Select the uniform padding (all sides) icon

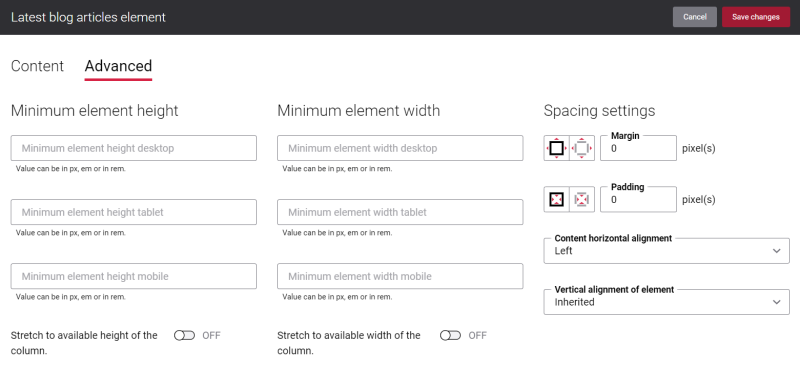coord(556,199)
